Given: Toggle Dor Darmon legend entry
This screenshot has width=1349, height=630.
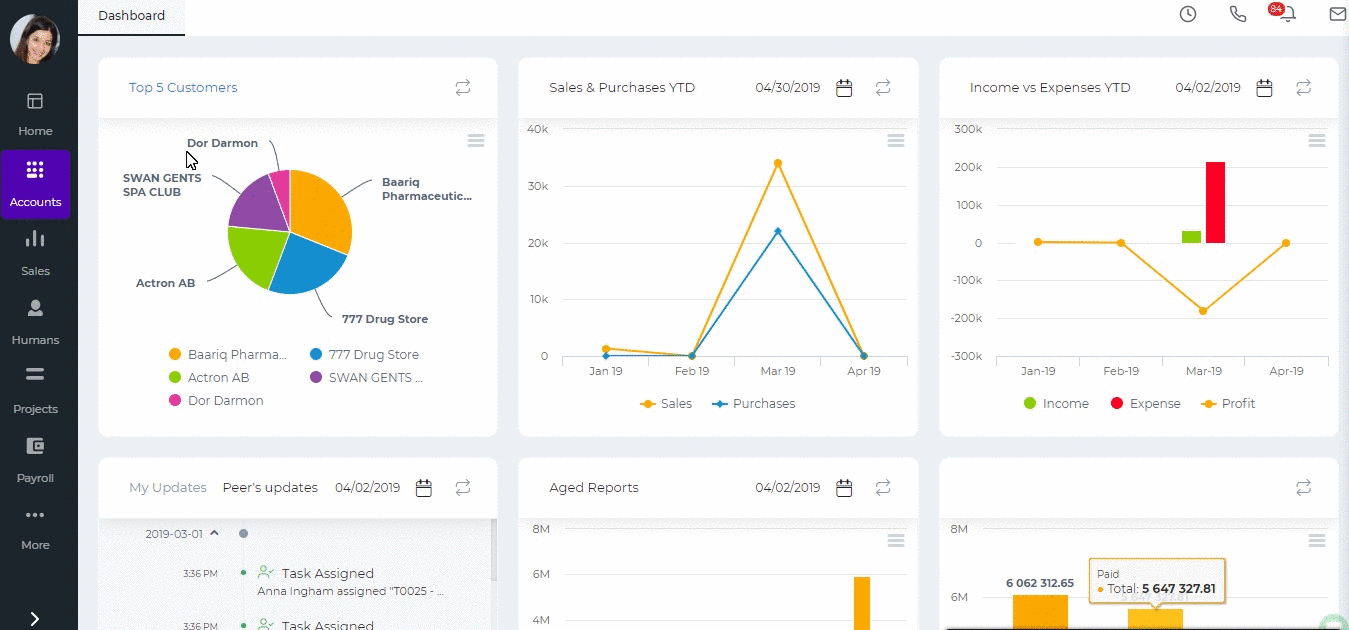Looking at the screenshot, I should tap(216, 401).
